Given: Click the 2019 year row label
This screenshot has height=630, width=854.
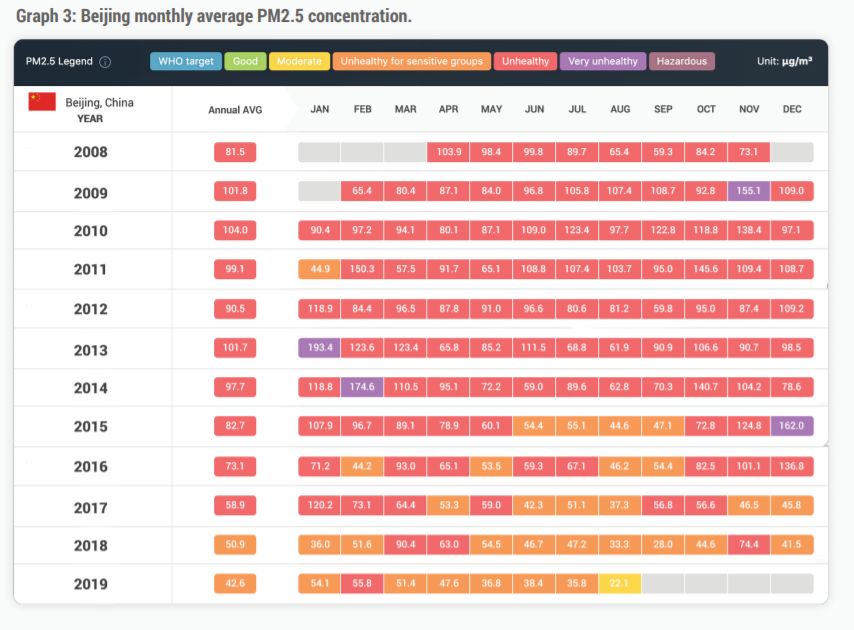Looking at the screenshot, I should coord(90,584).
